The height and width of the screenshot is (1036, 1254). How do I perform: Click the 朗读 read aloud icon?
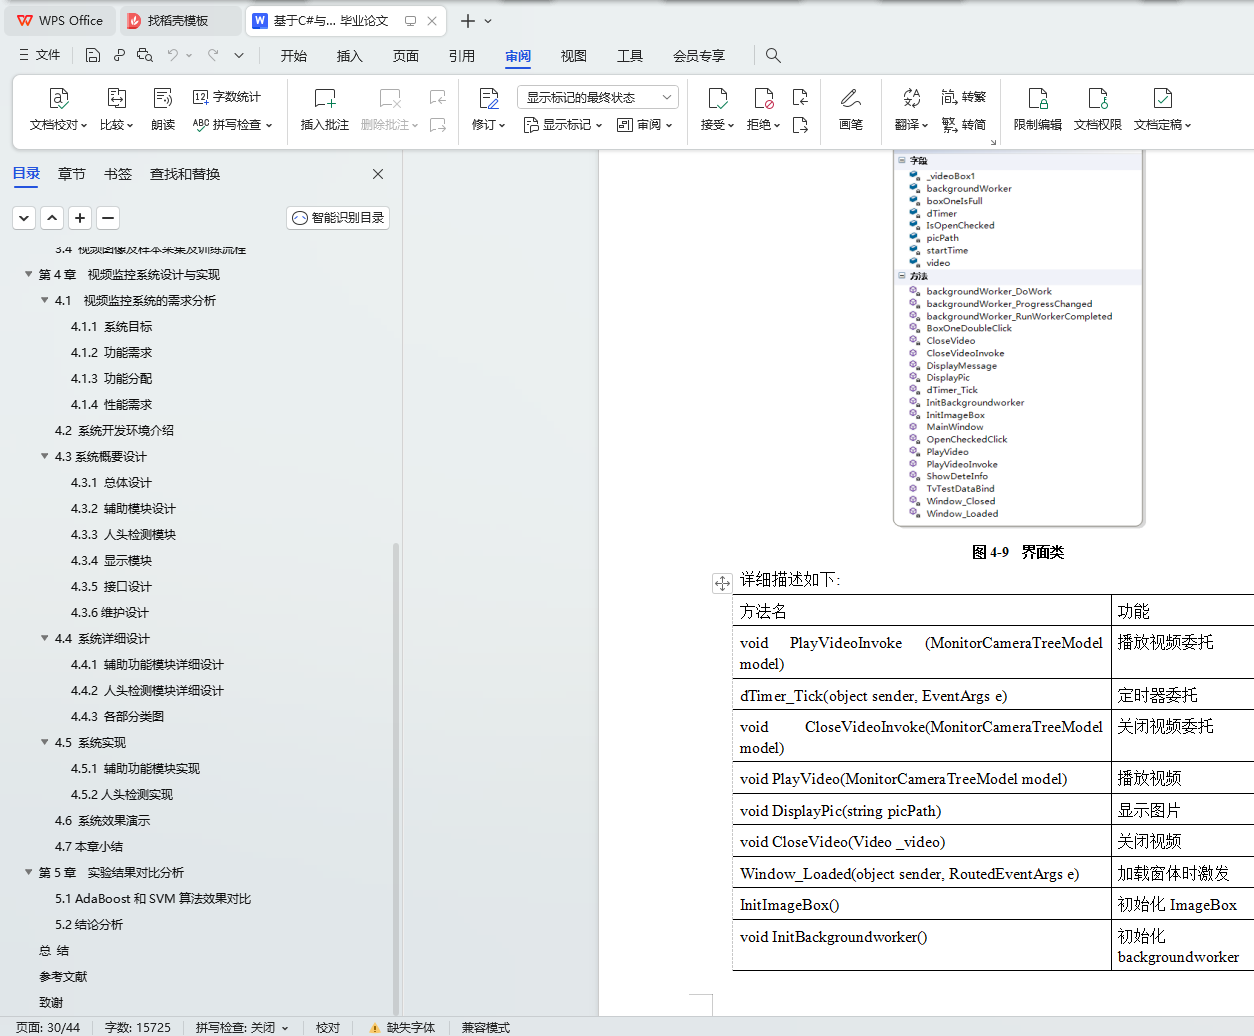click(x=163, y=98)
